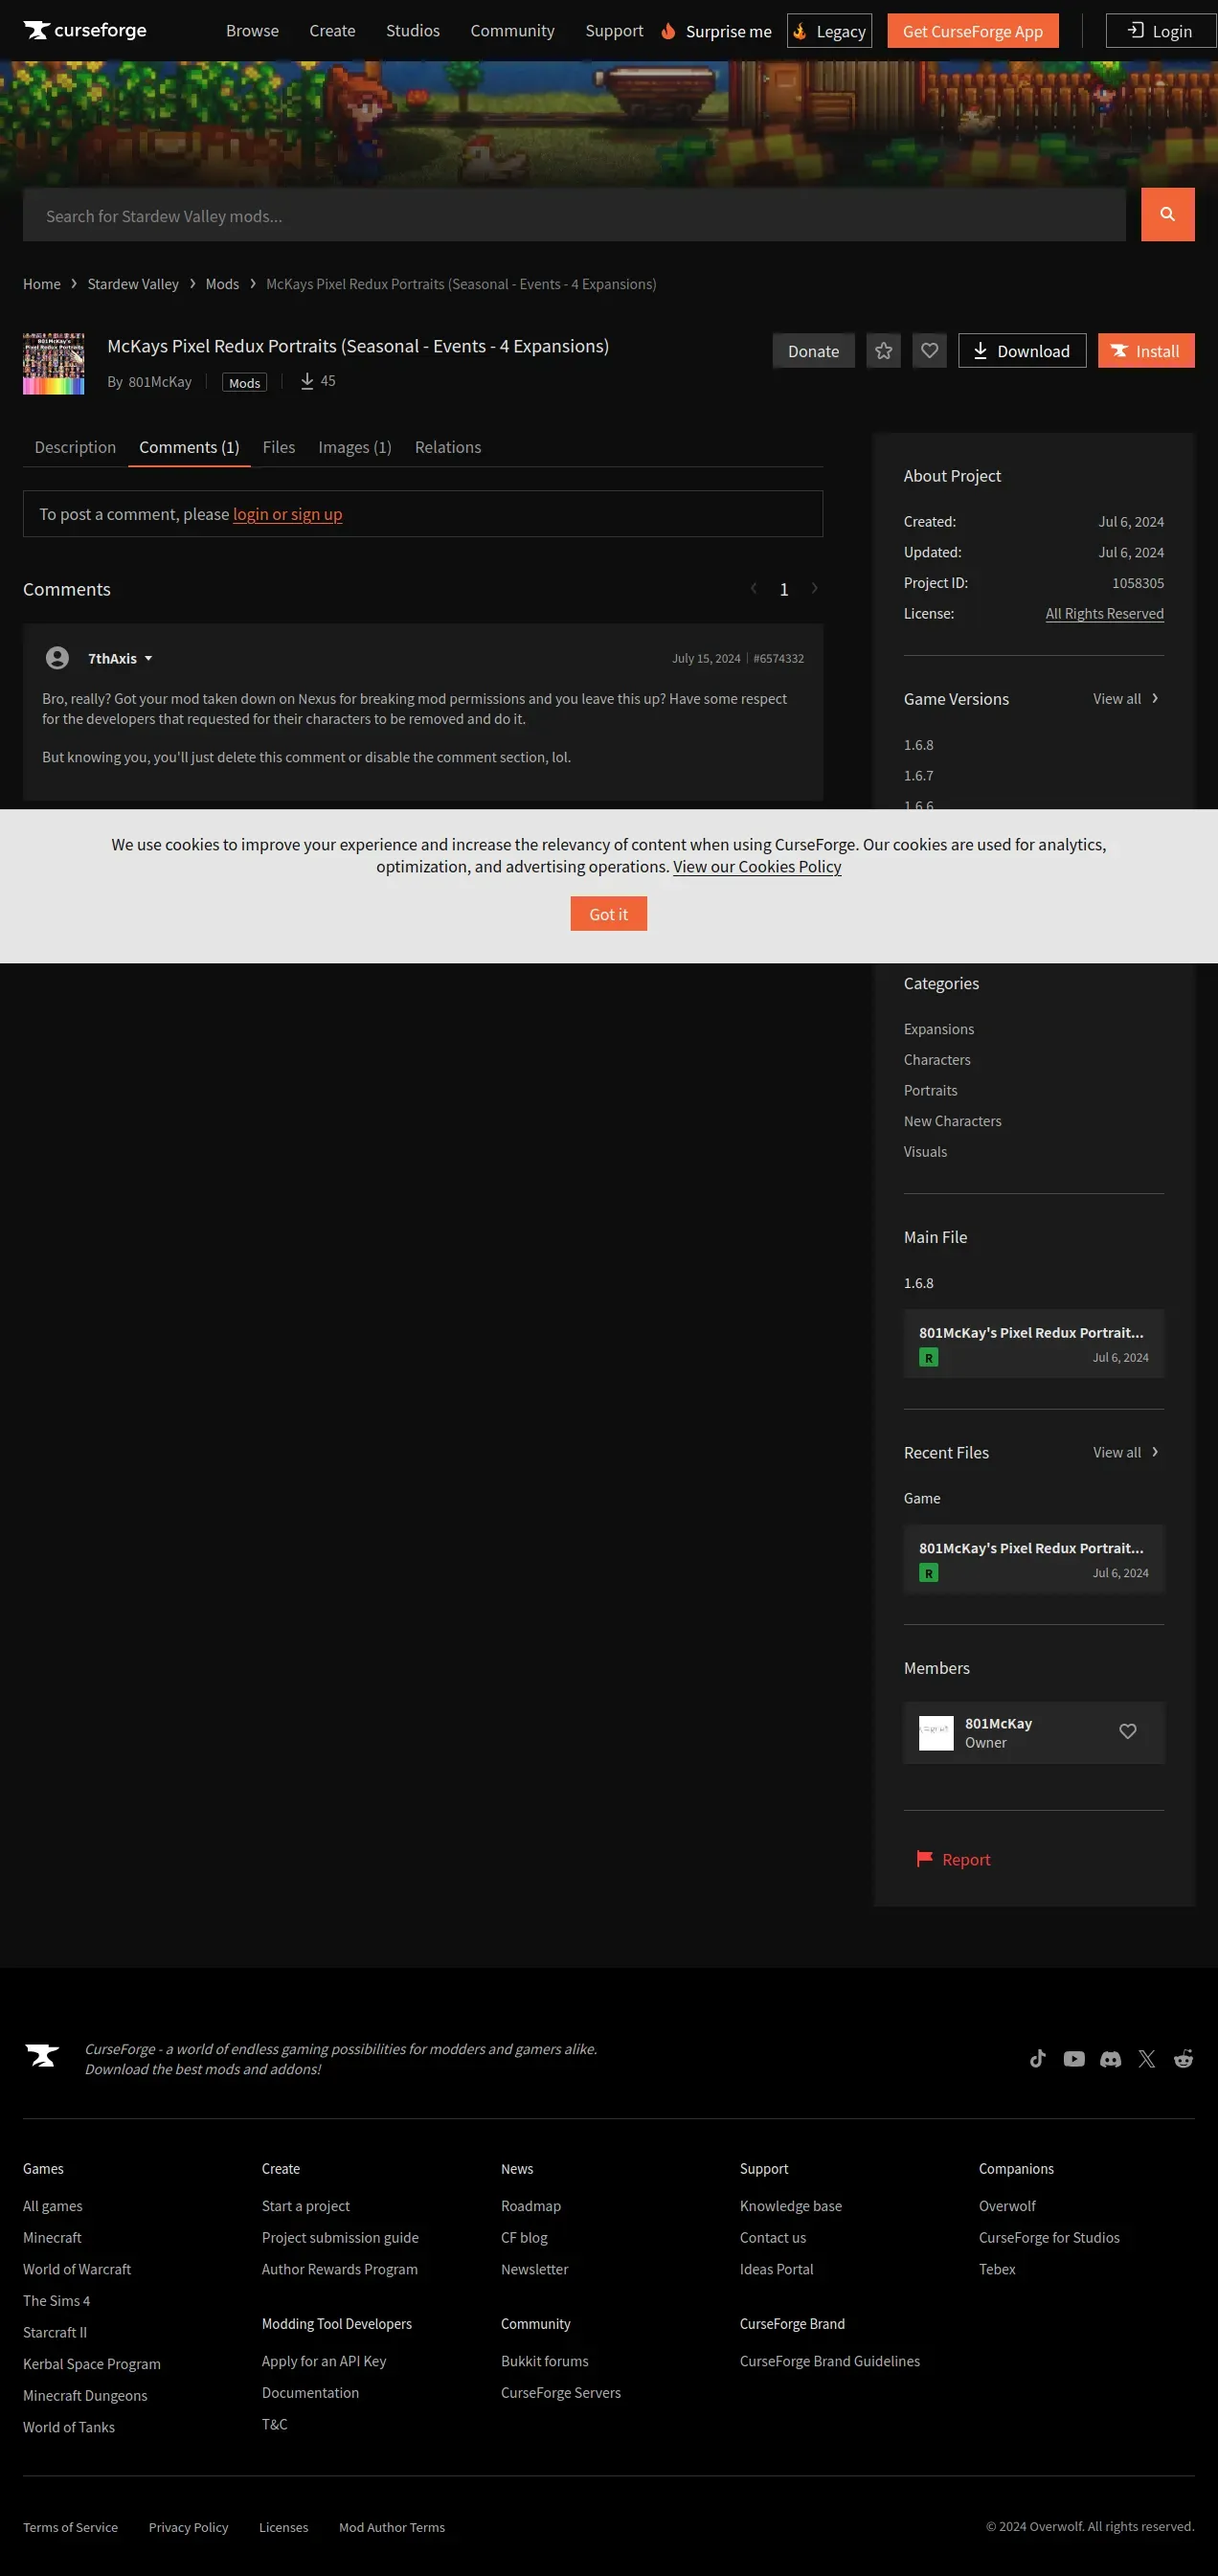Click the Home breadcrumb link
The height and width of the screenshot is (2576, 1218).
point(41,284)
